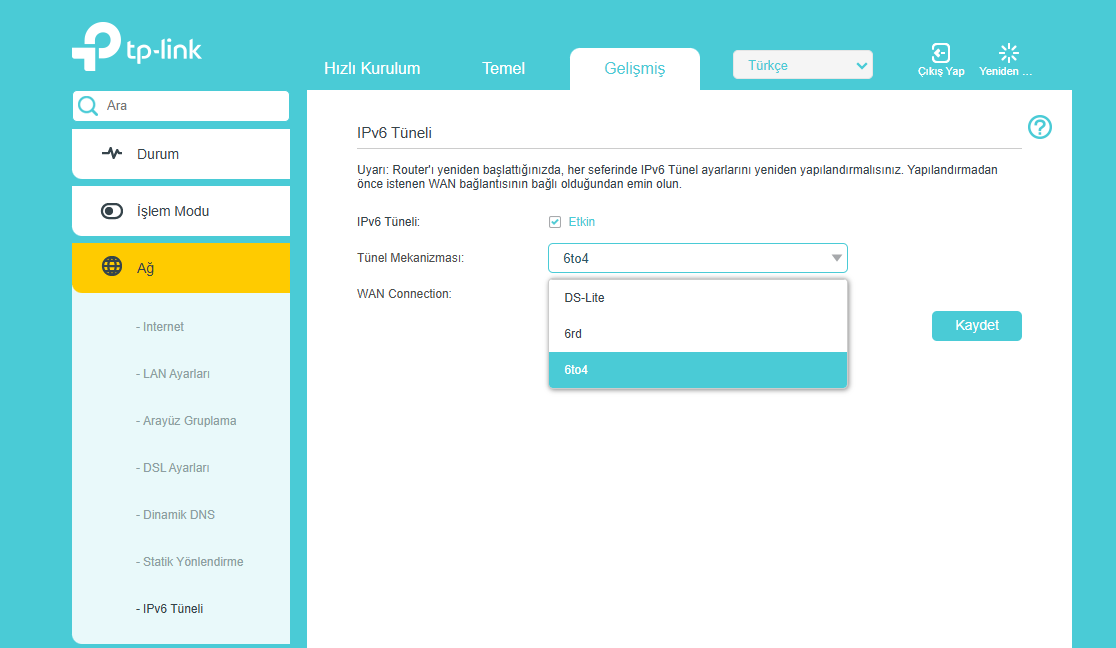This screenshot has height=648, width=1116.
Task: Switch to the Temel tab
Action: click(503, 68)
